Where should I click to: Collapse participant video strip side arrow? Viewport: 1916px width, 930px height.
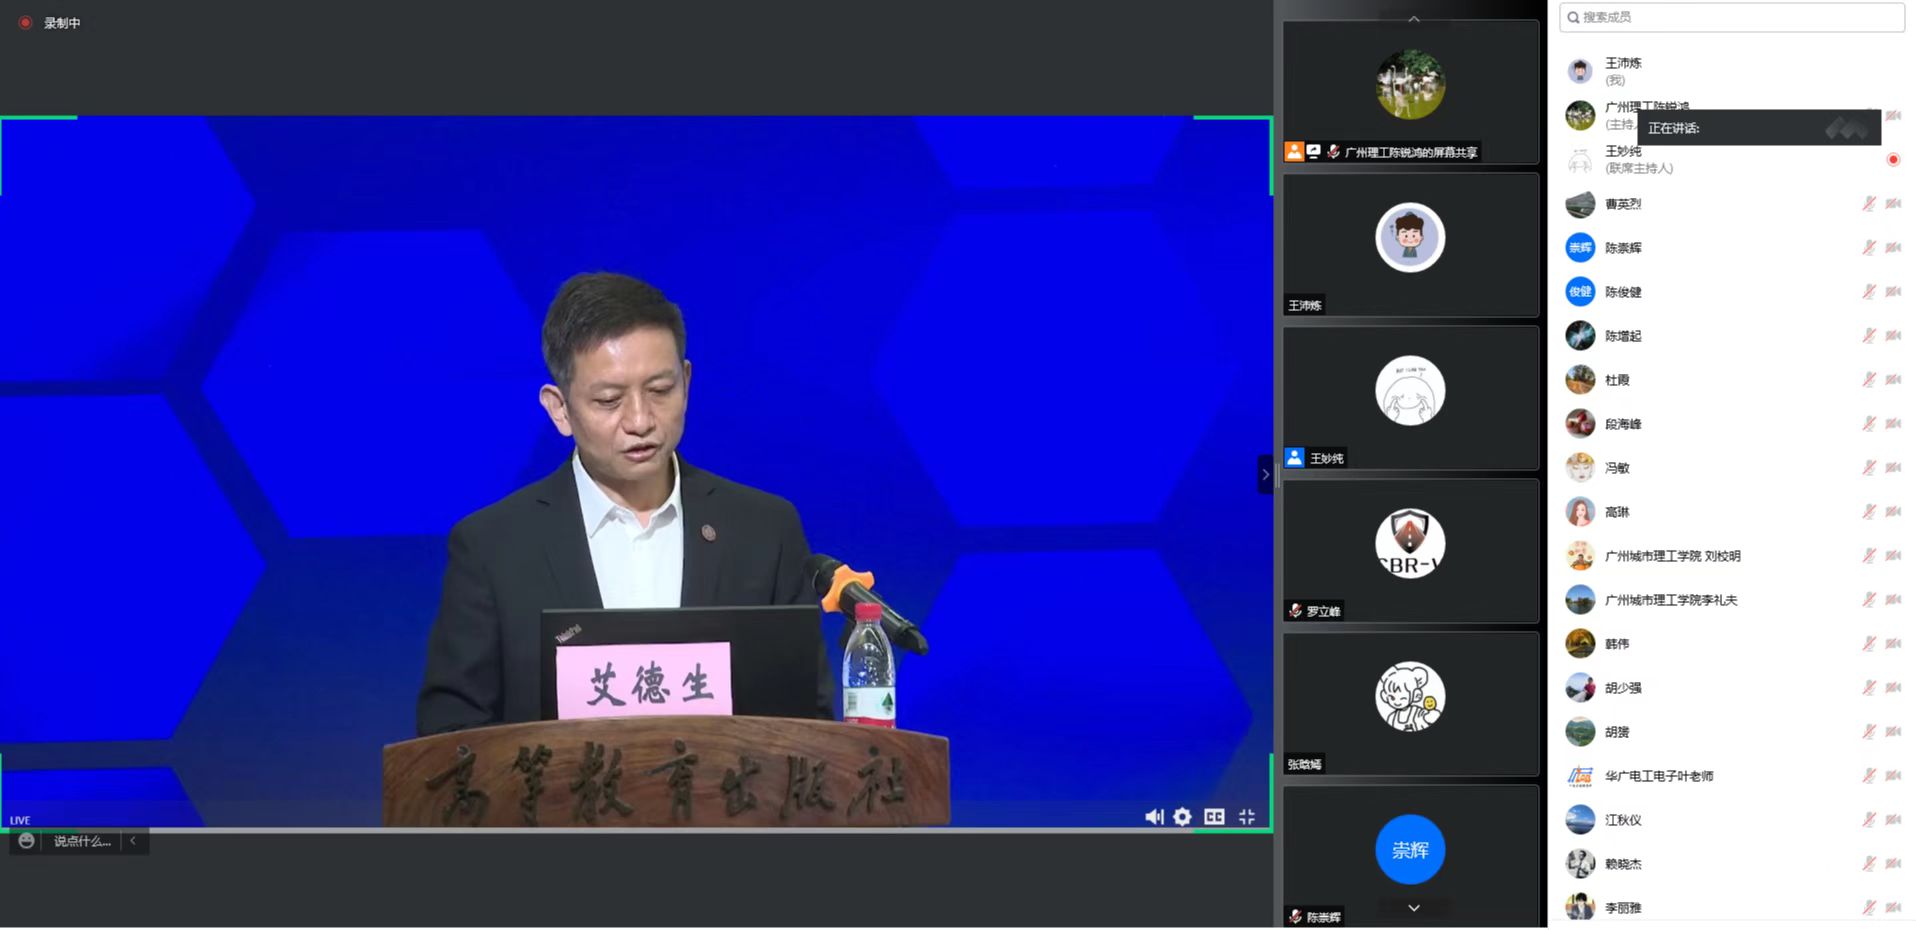tap(1265, 474)
